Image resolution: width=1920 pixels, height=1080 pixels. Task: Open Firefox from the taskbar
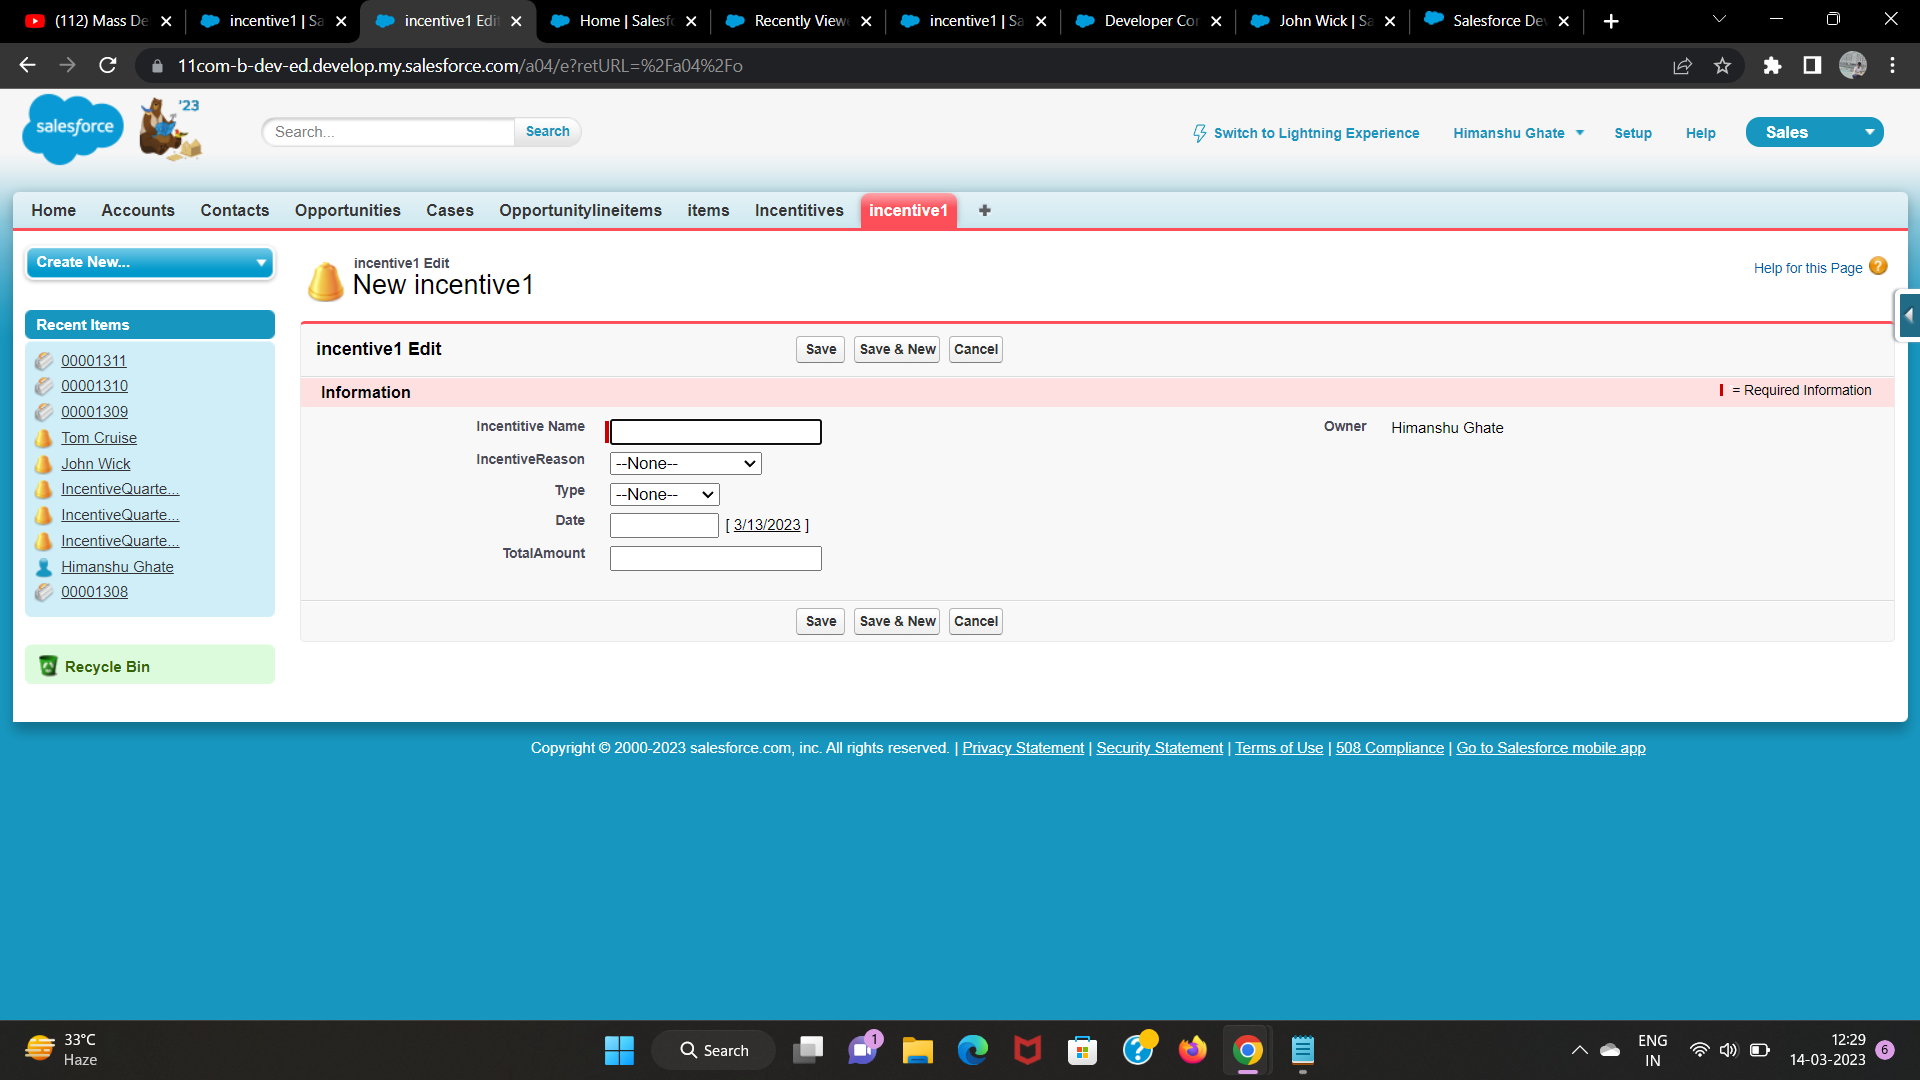1192,1050
